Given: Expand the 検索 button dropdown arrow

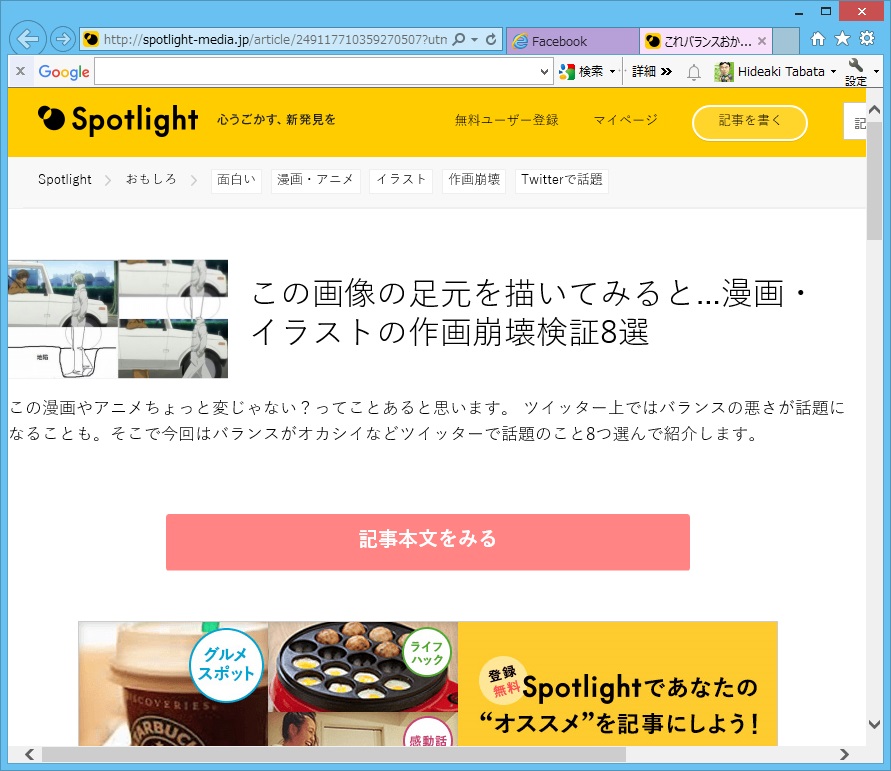Looking at the screenshot, I should [x=613, y=72].
